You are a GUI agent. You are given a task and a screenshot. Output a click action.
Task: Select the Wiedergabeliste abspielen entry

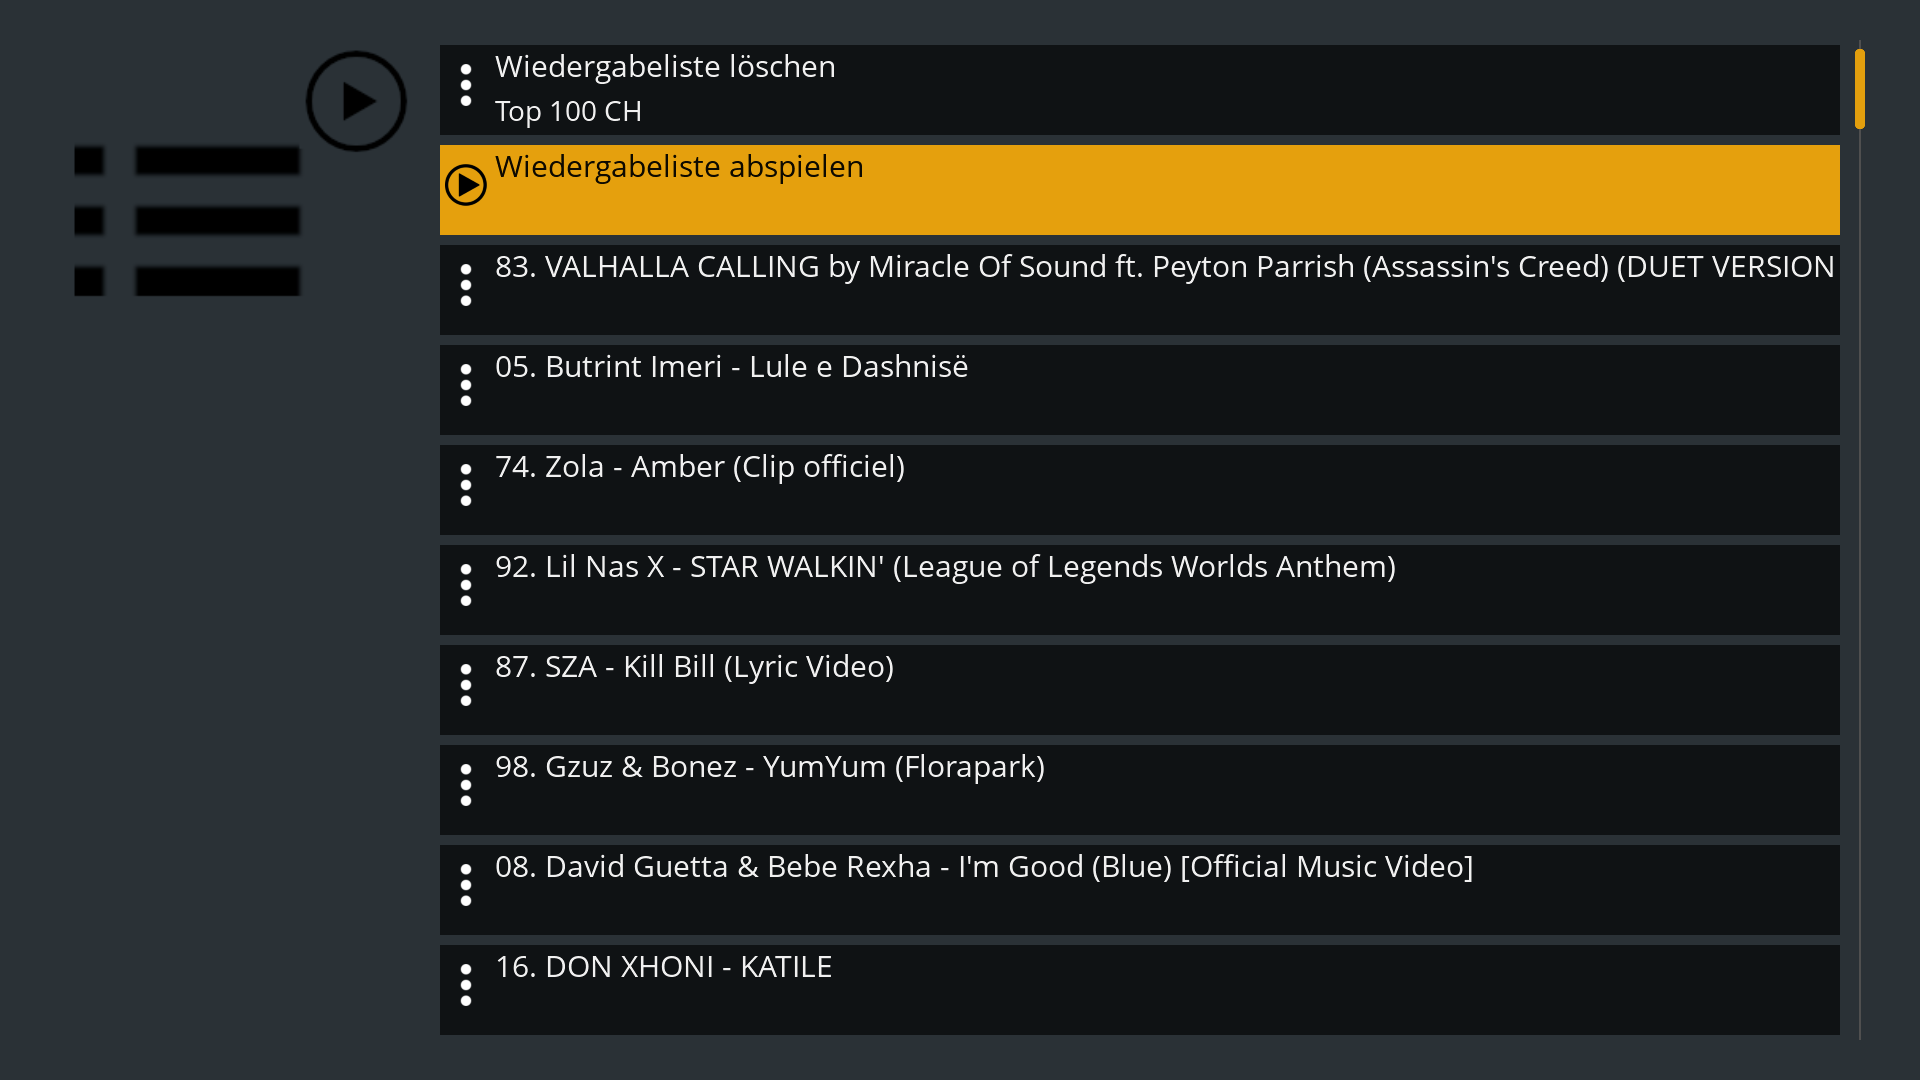[x=1140, y=190]
